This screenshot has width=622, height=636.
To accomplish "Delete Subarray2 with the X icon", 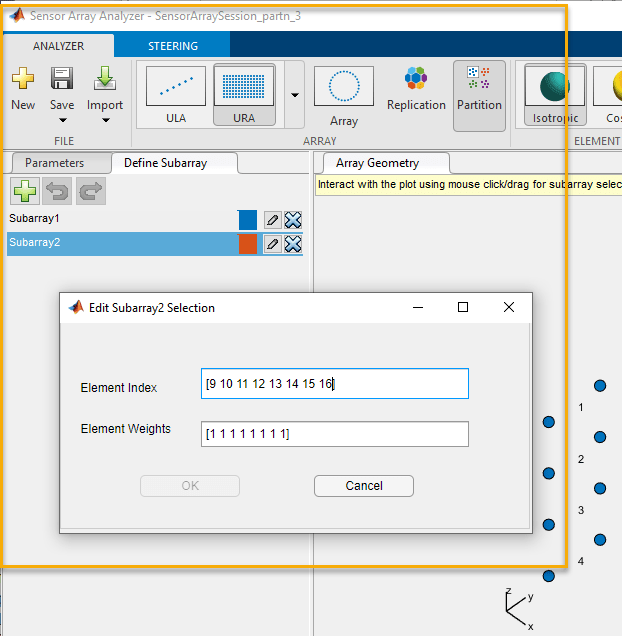I will click(293, 244).
